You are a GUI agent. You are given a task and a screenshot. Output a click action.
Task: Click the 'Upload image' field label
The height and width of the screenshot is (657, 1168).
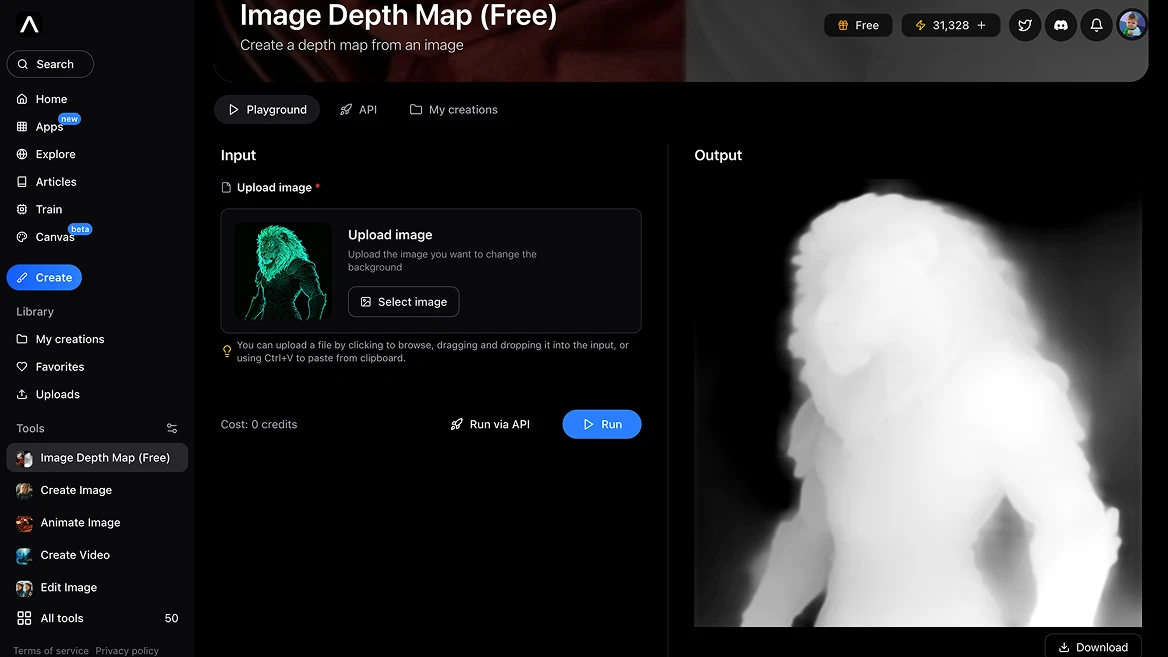(x=274, y=188)
